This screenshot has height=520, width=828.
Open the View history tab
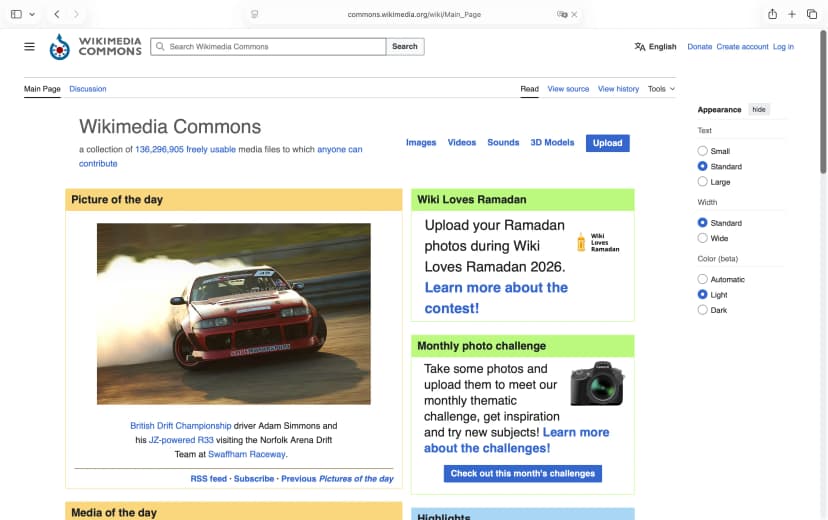(x=618, y=89)
